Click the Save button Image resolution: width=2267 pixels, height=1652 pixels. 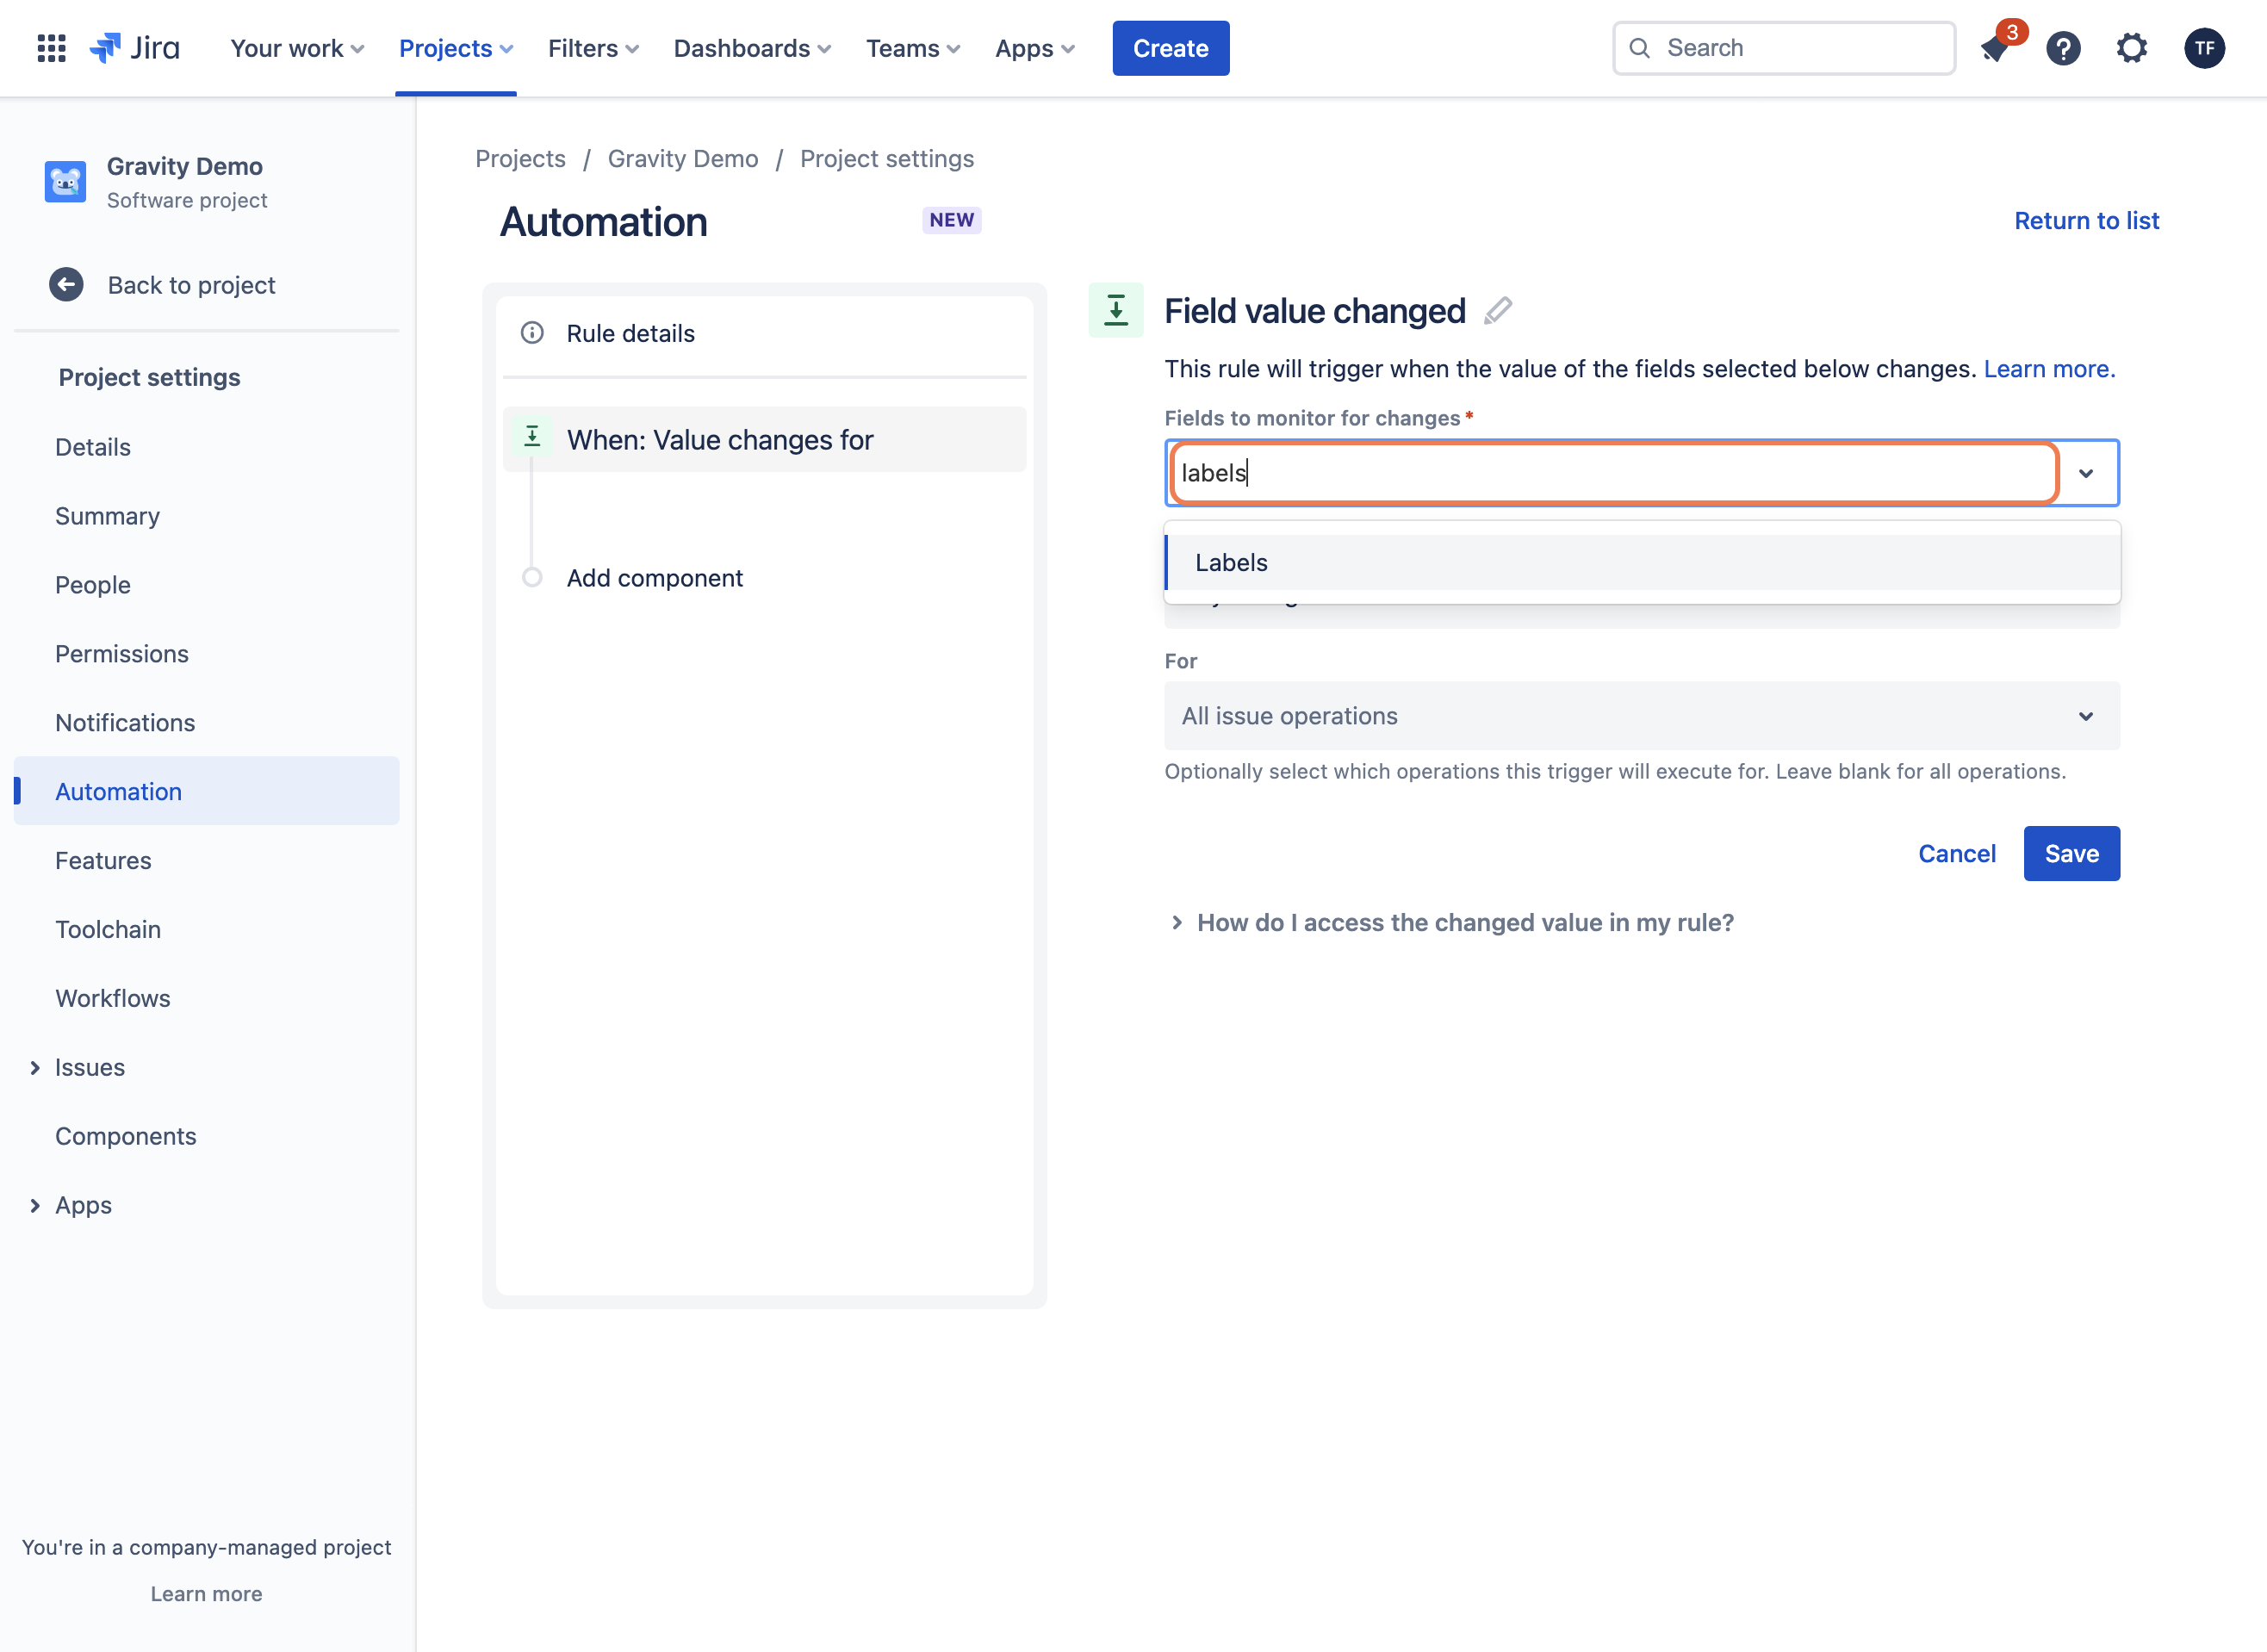(x=2071, y=854)
